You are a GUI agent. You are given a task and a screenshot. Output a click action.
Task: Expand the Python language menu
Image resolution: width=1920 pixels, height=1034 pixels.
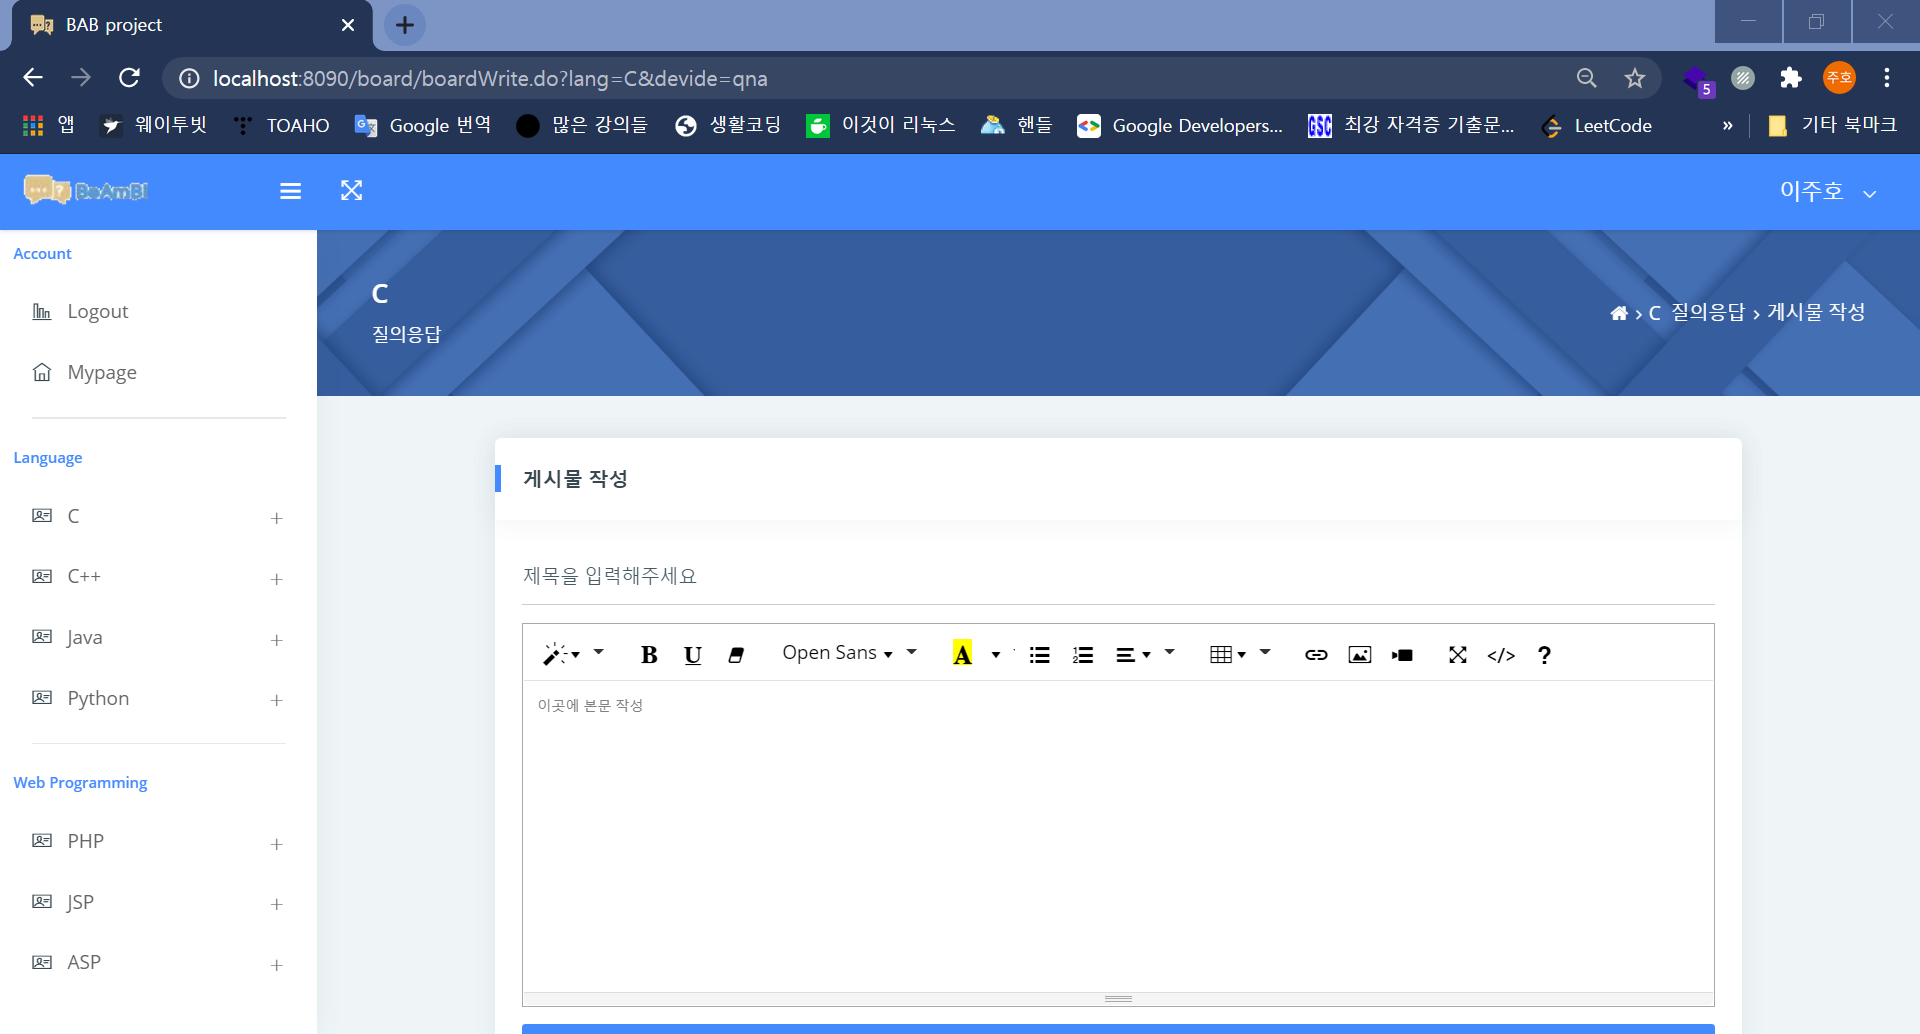[x=159, y=698]
